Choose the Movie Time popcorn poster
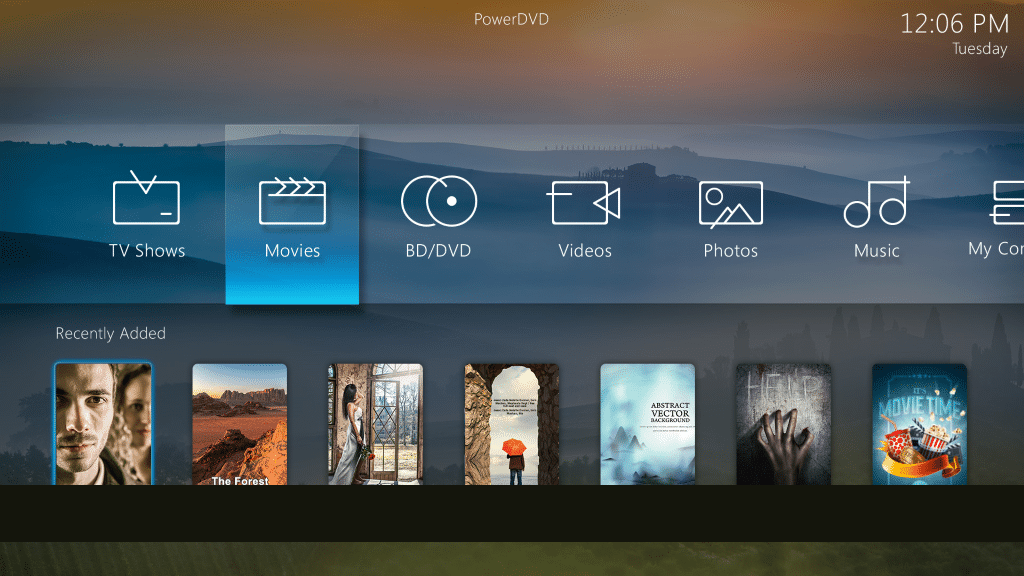1024x576 pixels. pyautogui.click(x=920, y=424)
